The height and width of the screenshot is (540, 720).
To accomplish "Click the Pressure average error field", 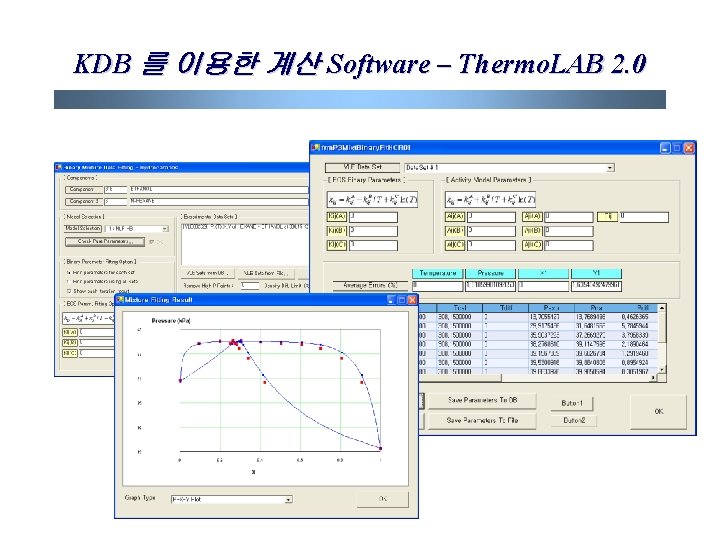I will (x=490, y=286).
